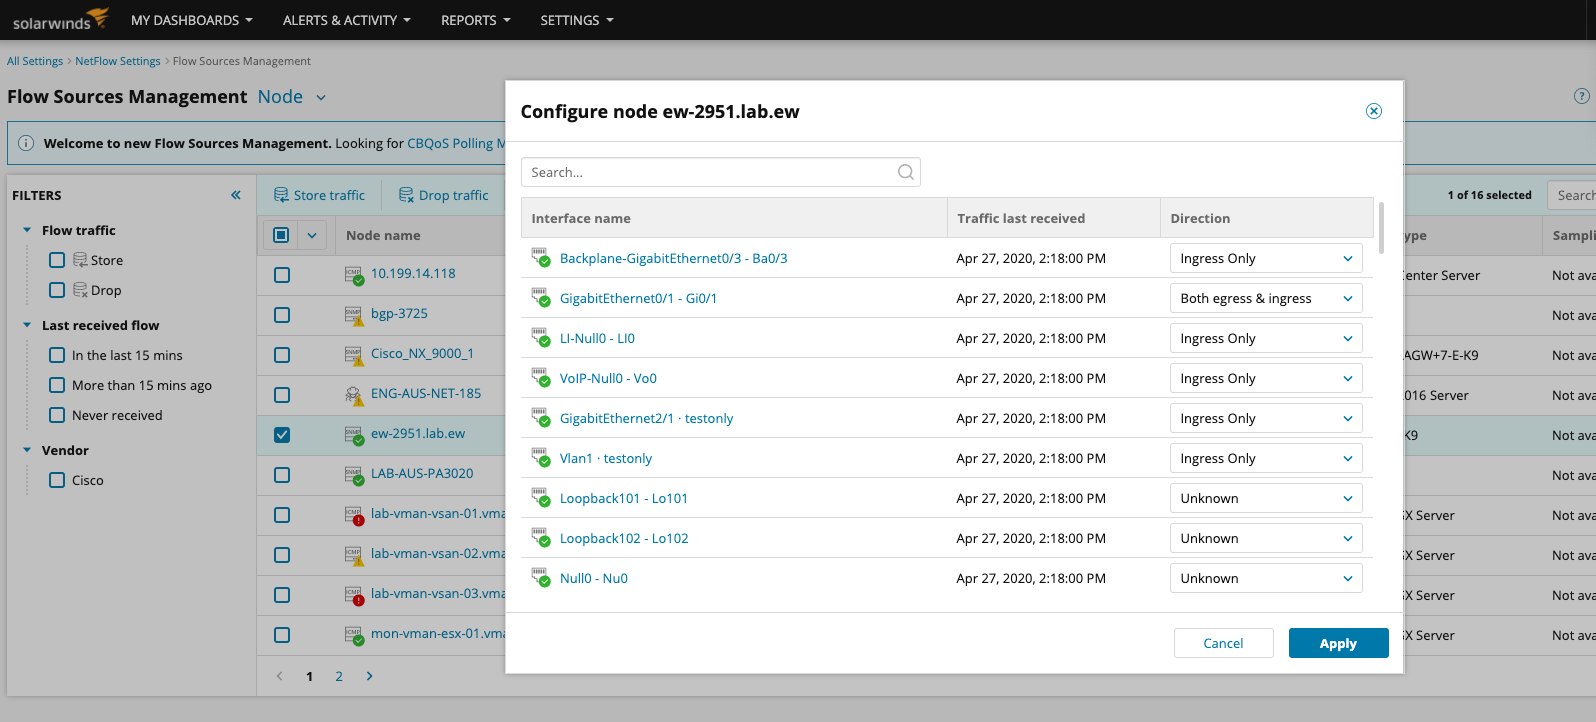Click the node icon for 10.199.14.118

[354, 275]
